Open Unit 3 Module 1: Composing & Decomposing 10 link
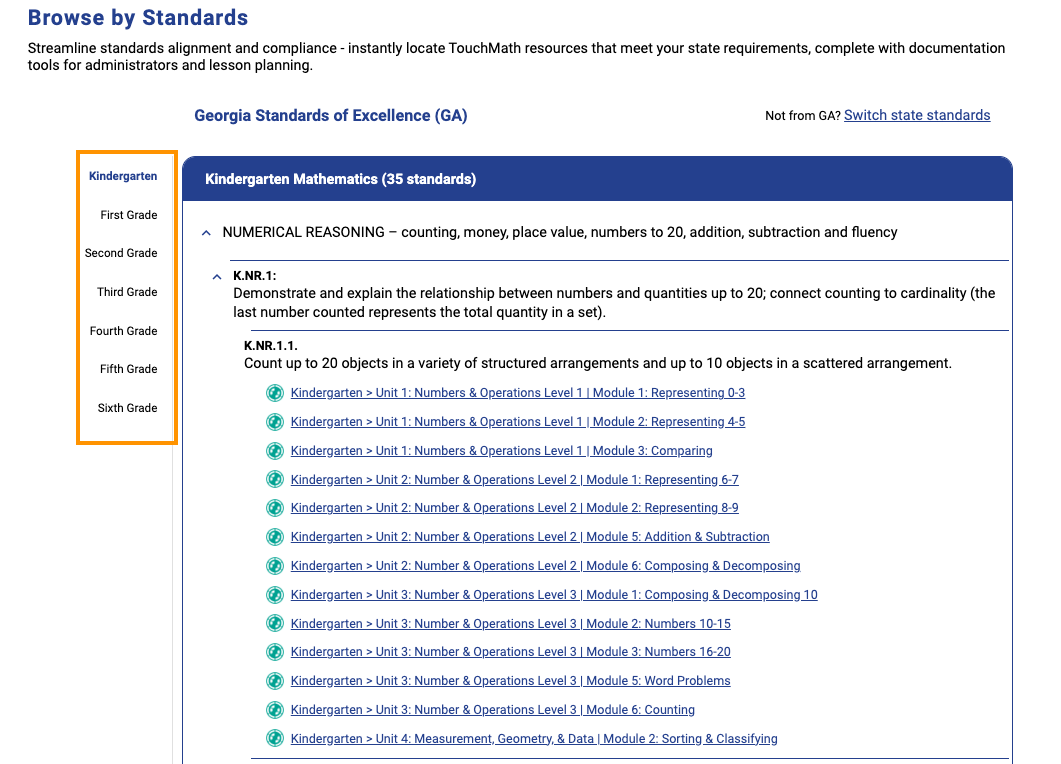Image resolution: width=1061 pixels, height=764 pixels. 554,595
